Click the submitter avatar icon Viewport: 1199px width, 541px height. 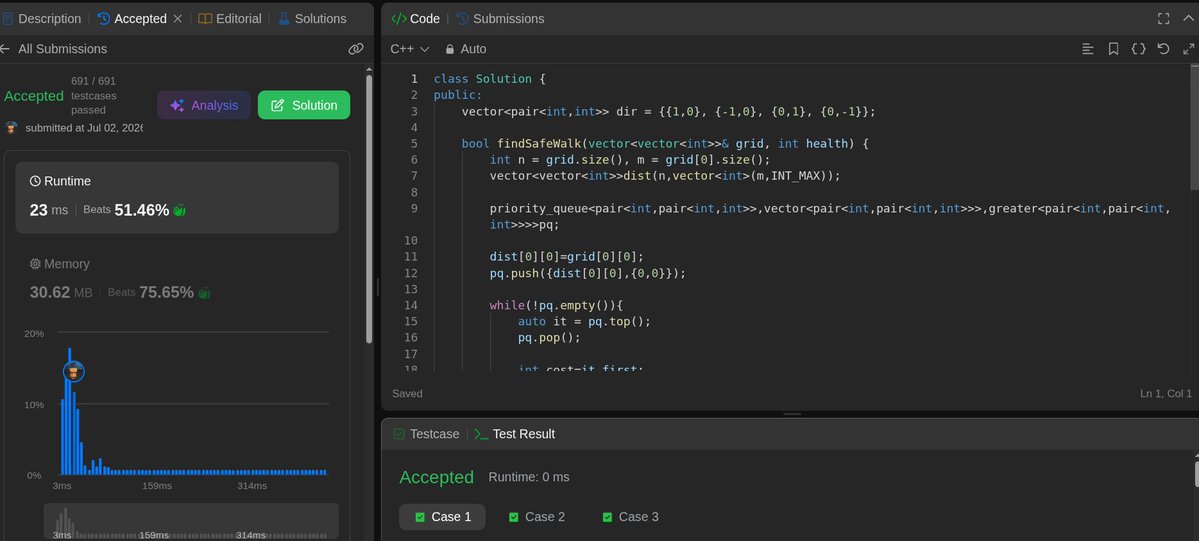(11, 128)
